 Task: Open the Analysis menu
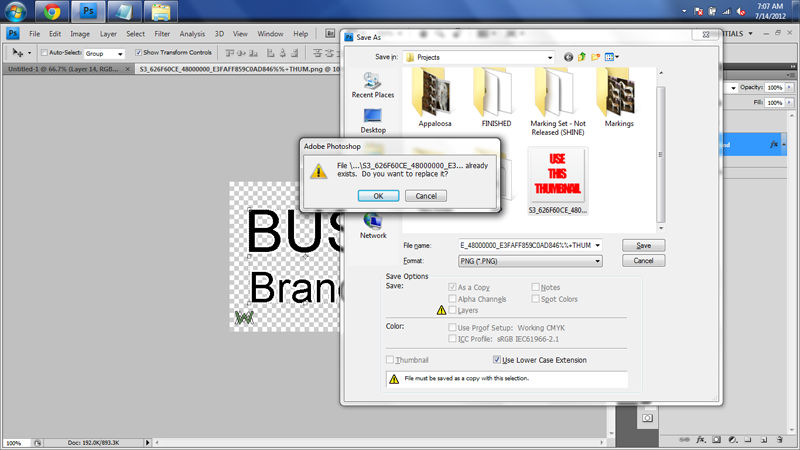(192, 34)
